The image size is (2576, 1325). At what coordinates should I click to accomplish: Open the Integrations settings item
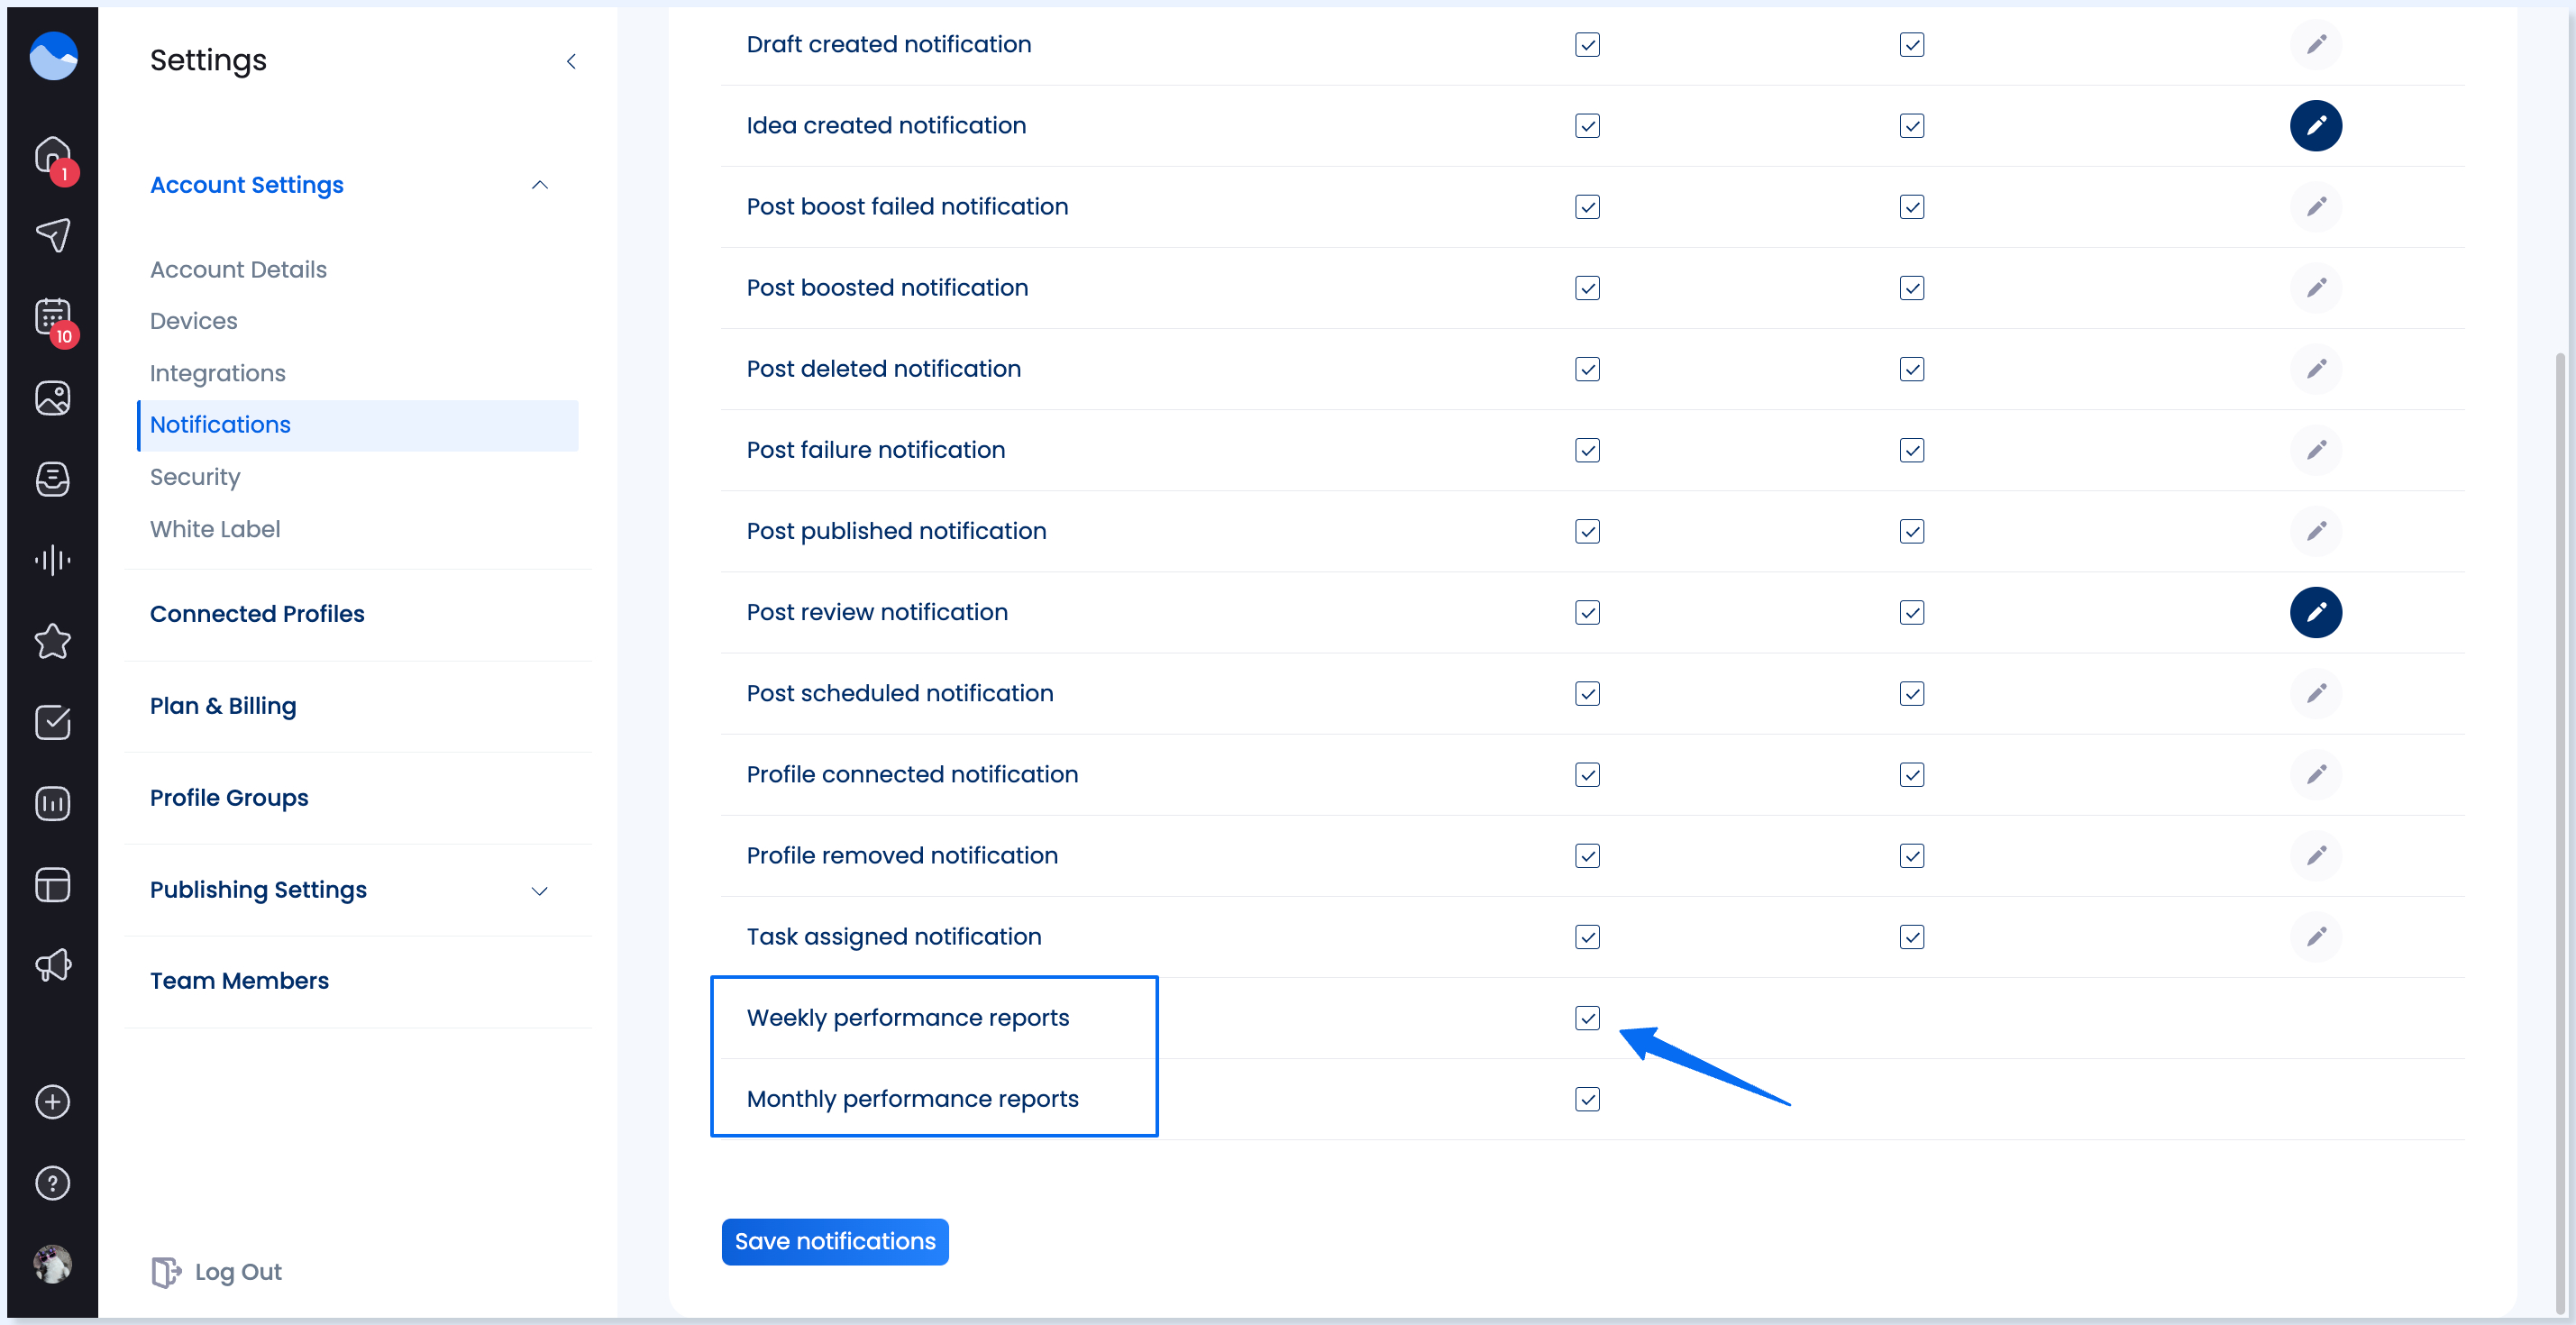coord(218,373)
